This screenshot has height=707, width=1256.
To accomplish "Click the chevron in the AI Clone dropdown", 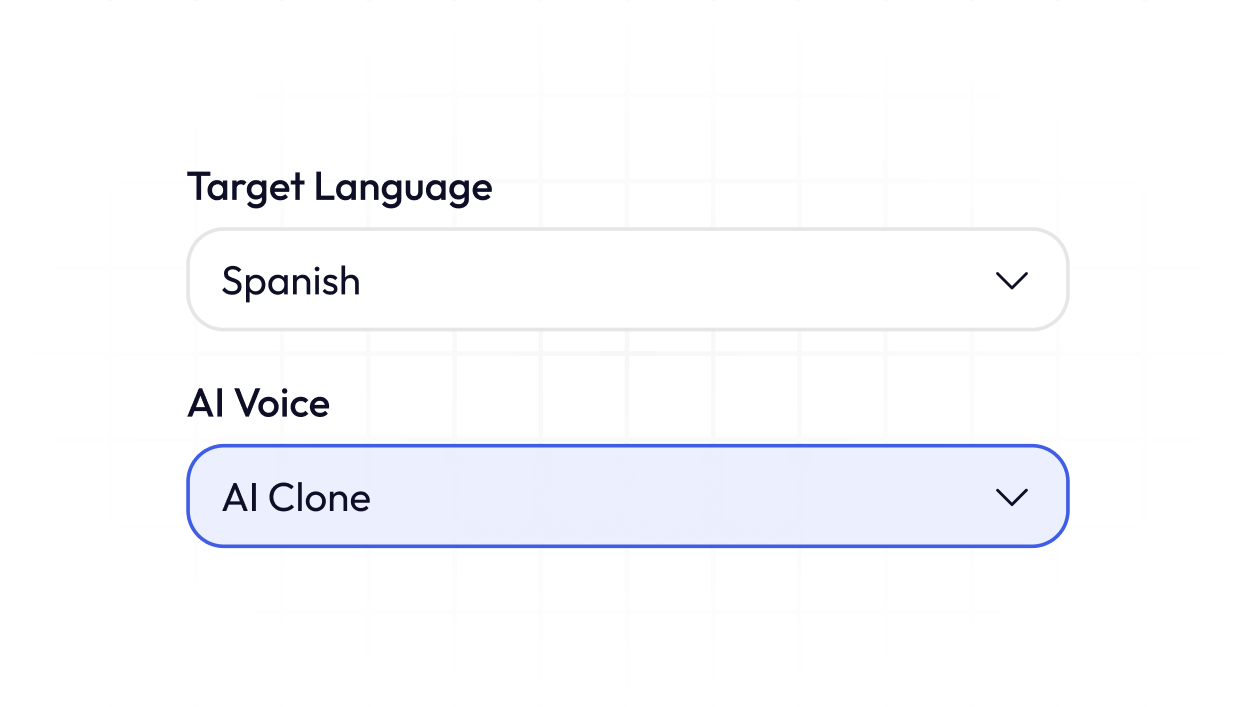I will (x=1012, y=497).
